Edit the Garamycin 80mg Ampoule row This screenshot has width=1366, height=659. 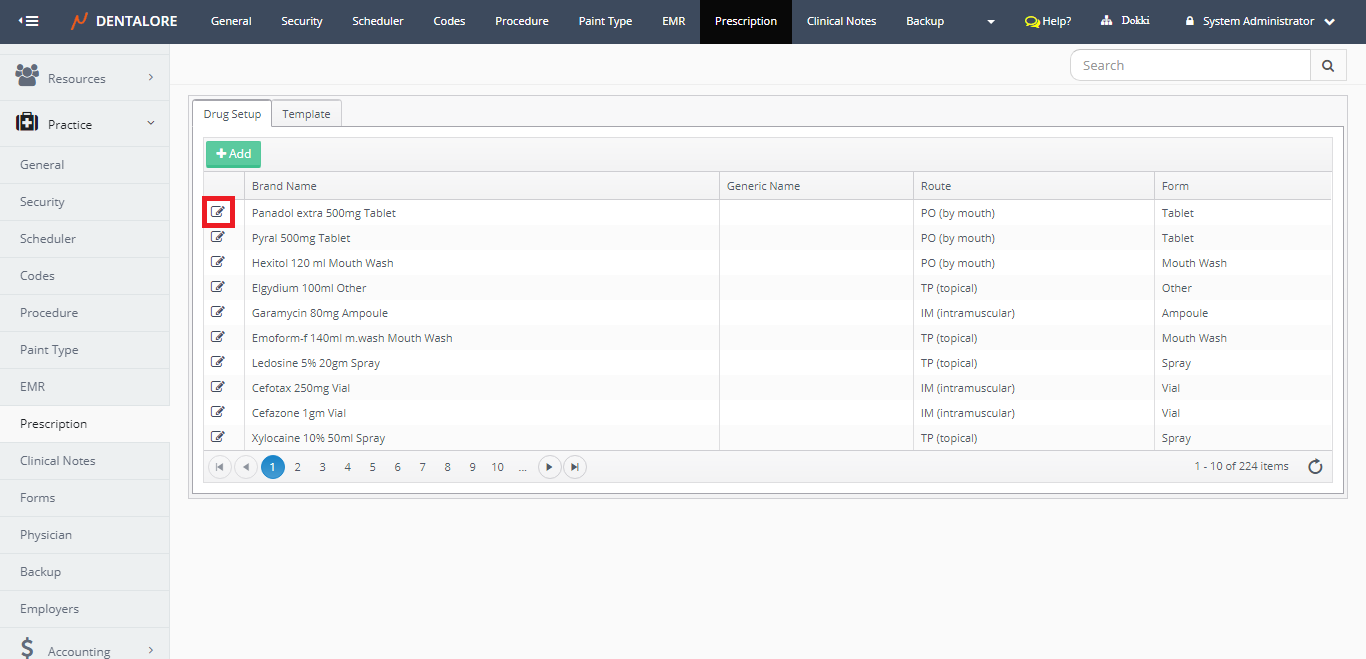coord(218,312)
